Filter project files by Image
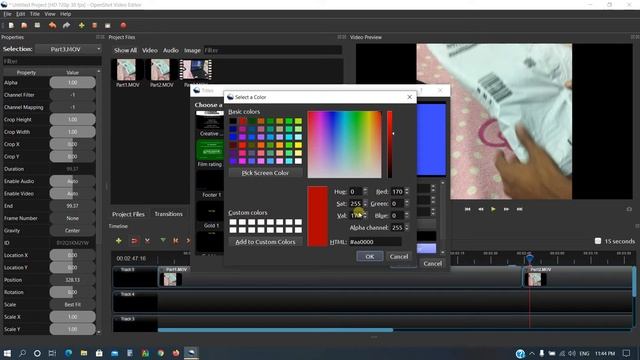The width and height of the screenshot is (640, 360). (192, 50)
